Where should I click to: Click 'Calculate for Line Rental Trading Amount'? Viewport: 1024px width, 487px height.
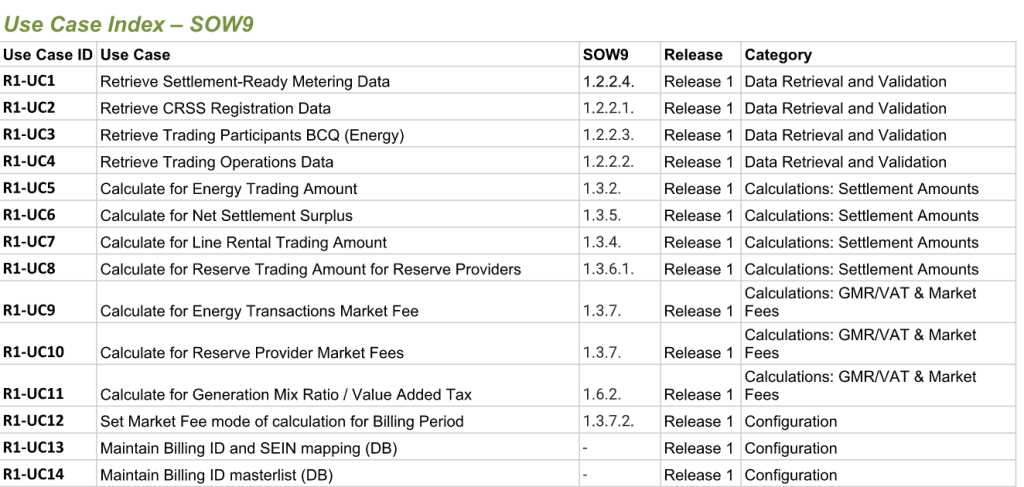pyautogui.click(x=243, y=243)
